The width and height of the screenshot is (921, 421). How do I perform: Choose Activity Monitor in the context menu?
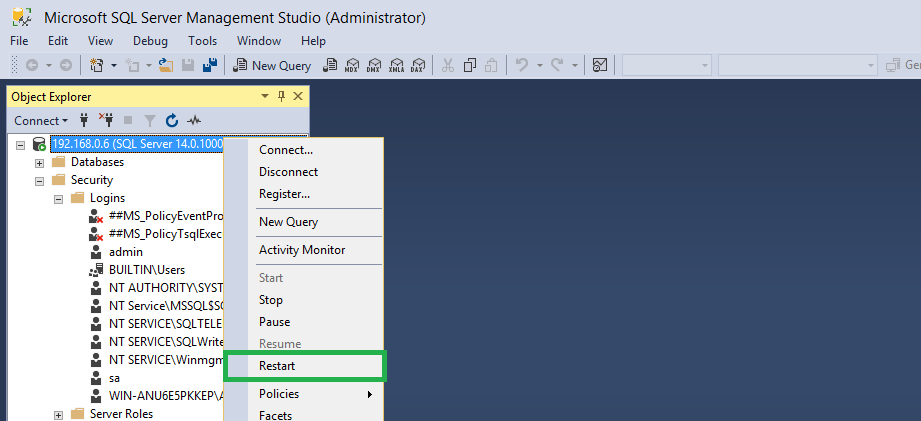point(304,250)
